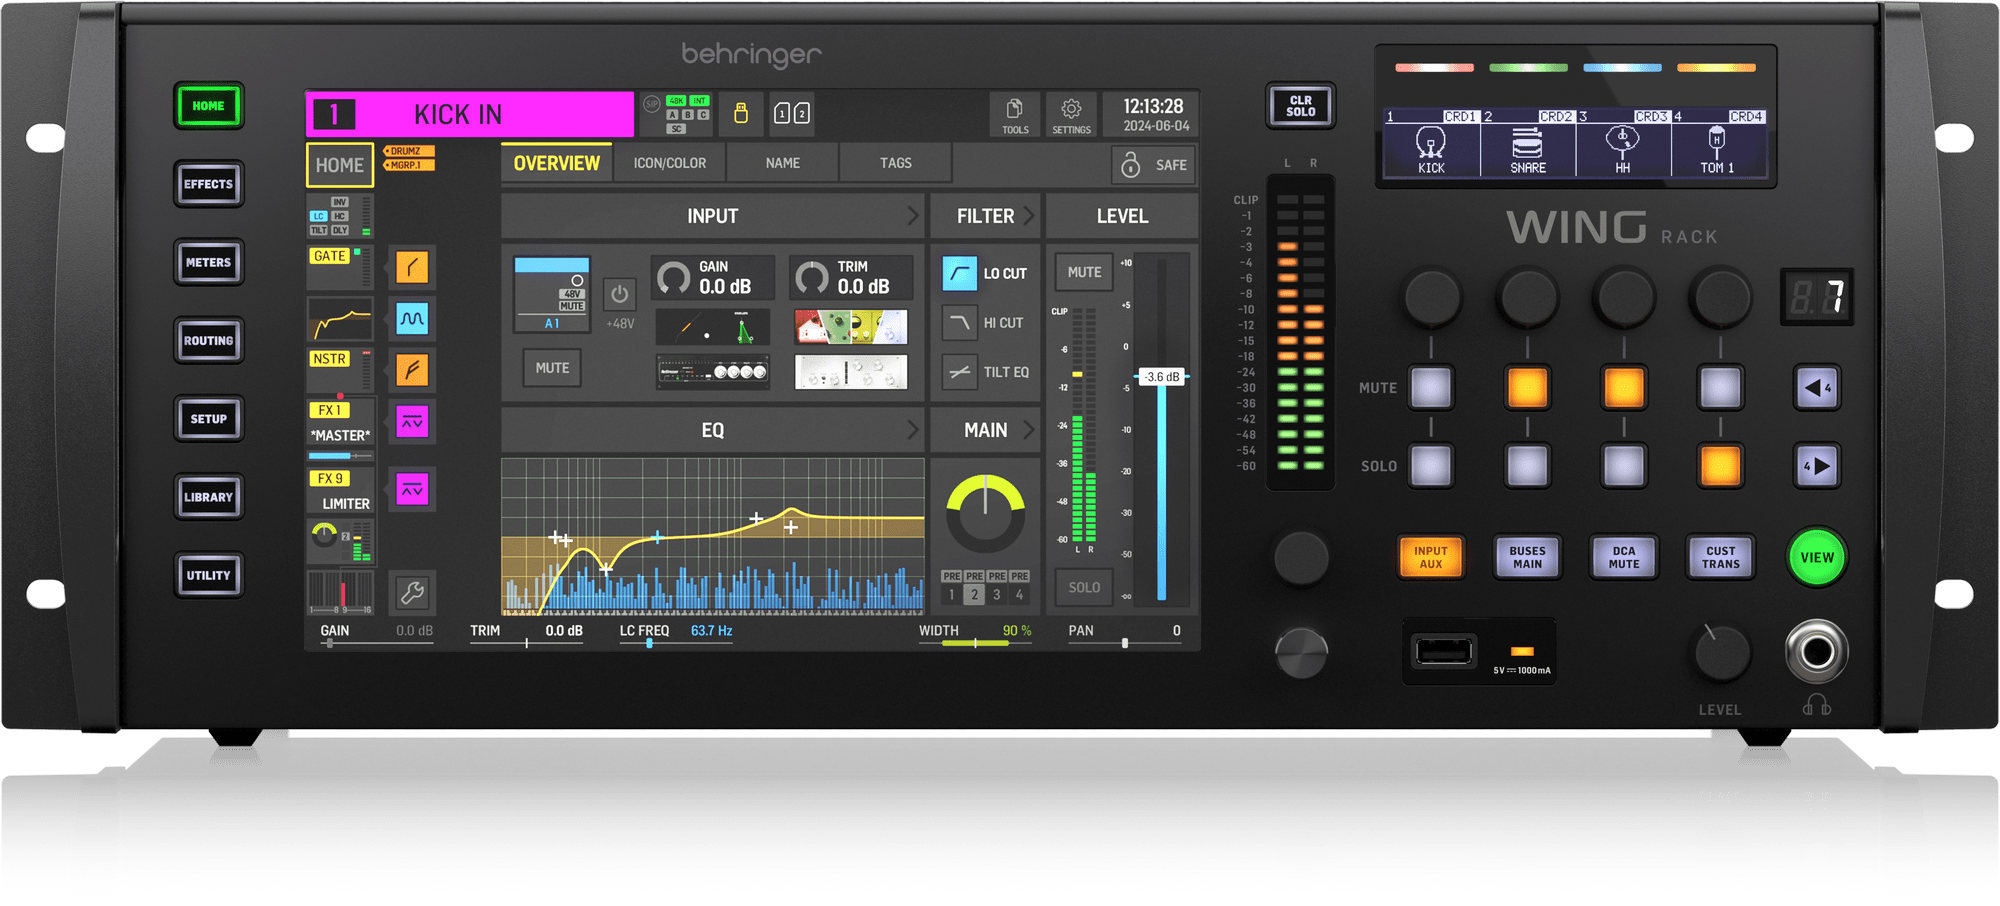The image size is (2000, 906).
Task: Click the white rack unit thumbnail
Action: 851,371
